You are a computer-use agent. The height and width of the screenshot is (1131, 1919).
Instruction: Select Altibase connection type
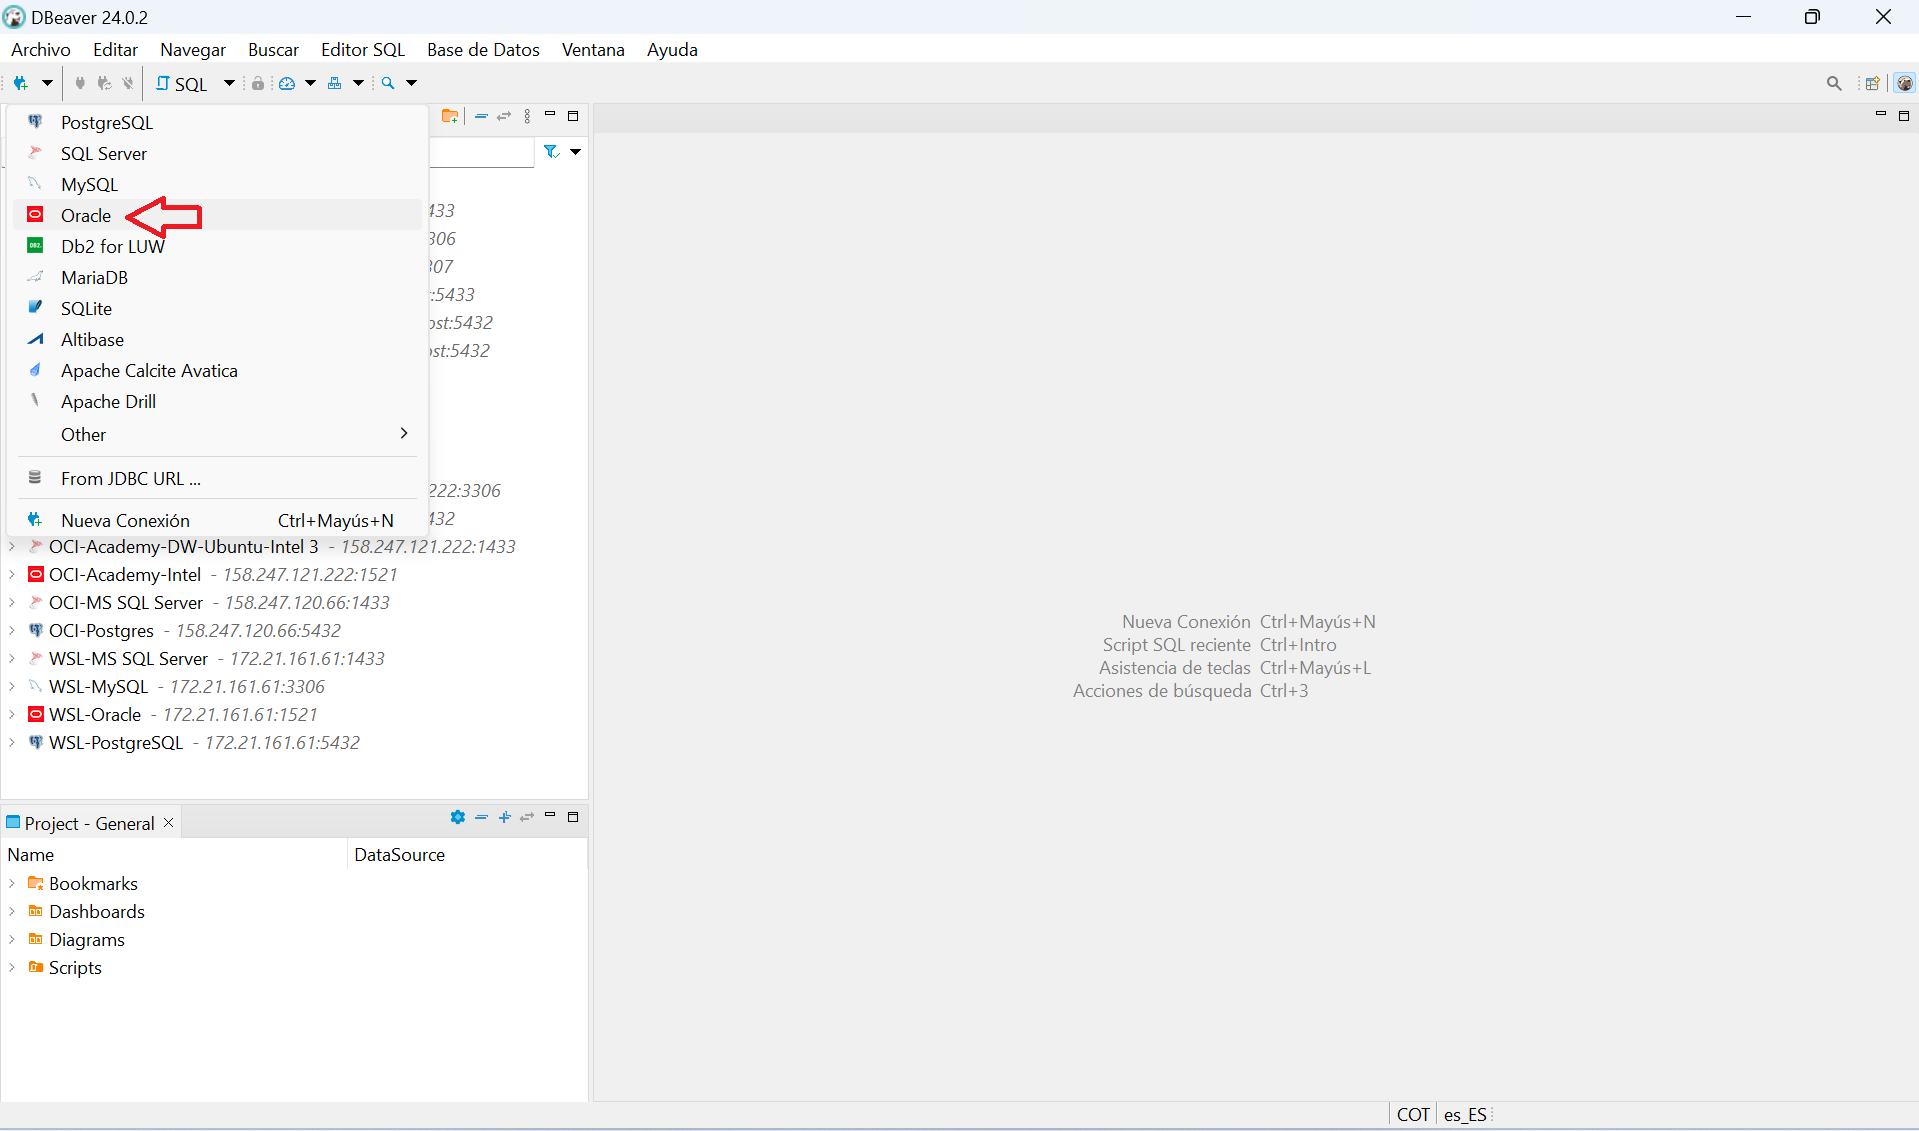(217, 339)
